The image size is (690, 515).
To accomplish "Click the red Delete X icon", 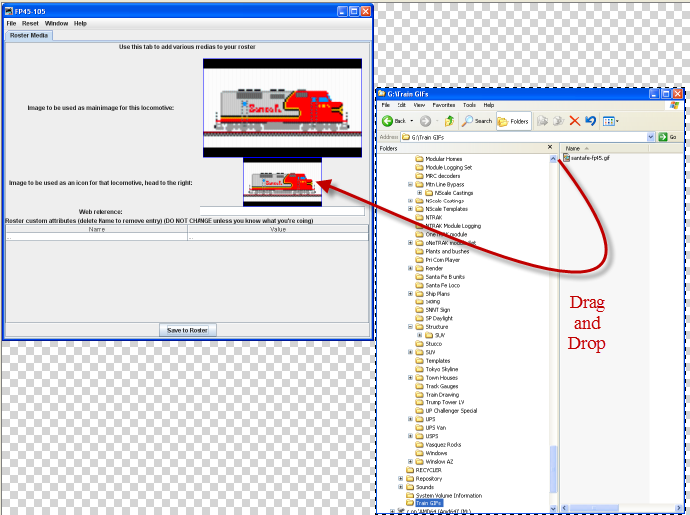I will (x=574, y=121).
